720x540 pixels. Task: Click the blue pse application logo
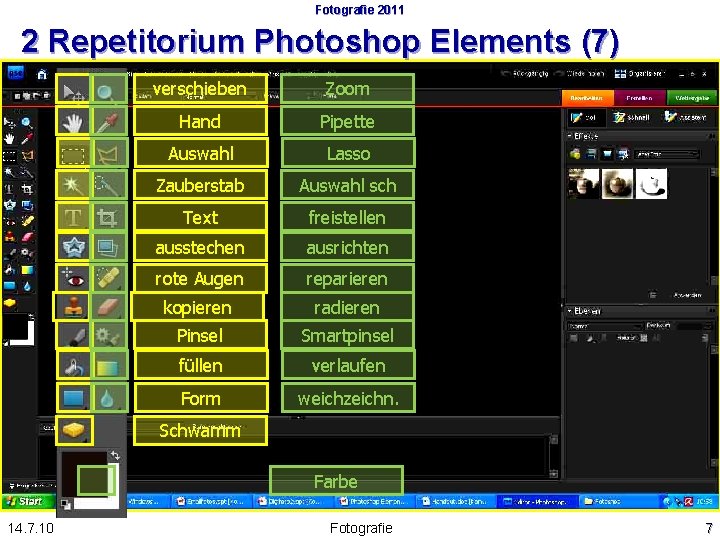click(15, 73)
